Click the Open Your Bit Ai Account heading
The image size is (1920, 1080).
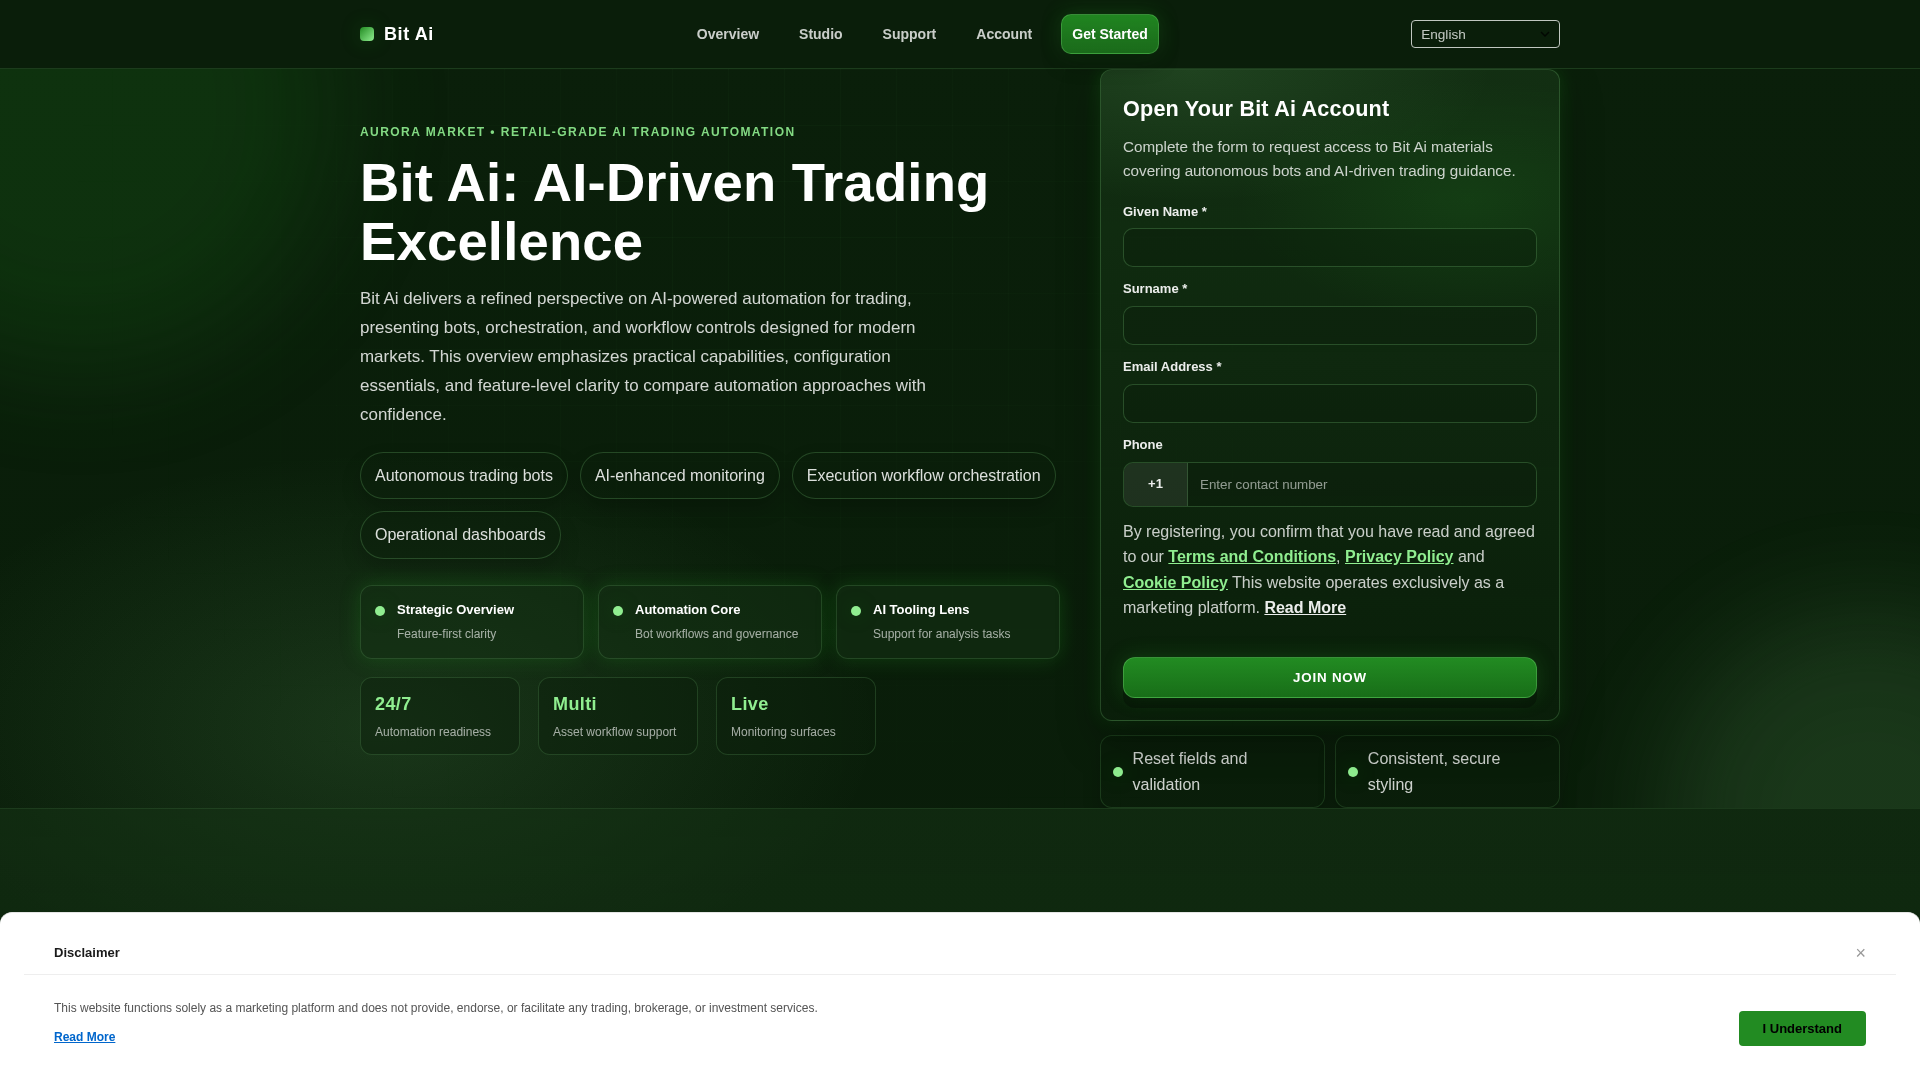click(x=1256, y=109)
